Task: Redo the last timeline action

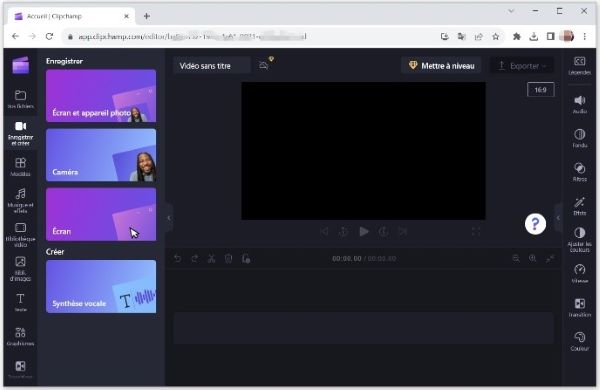Action: (x=194, y=259)
